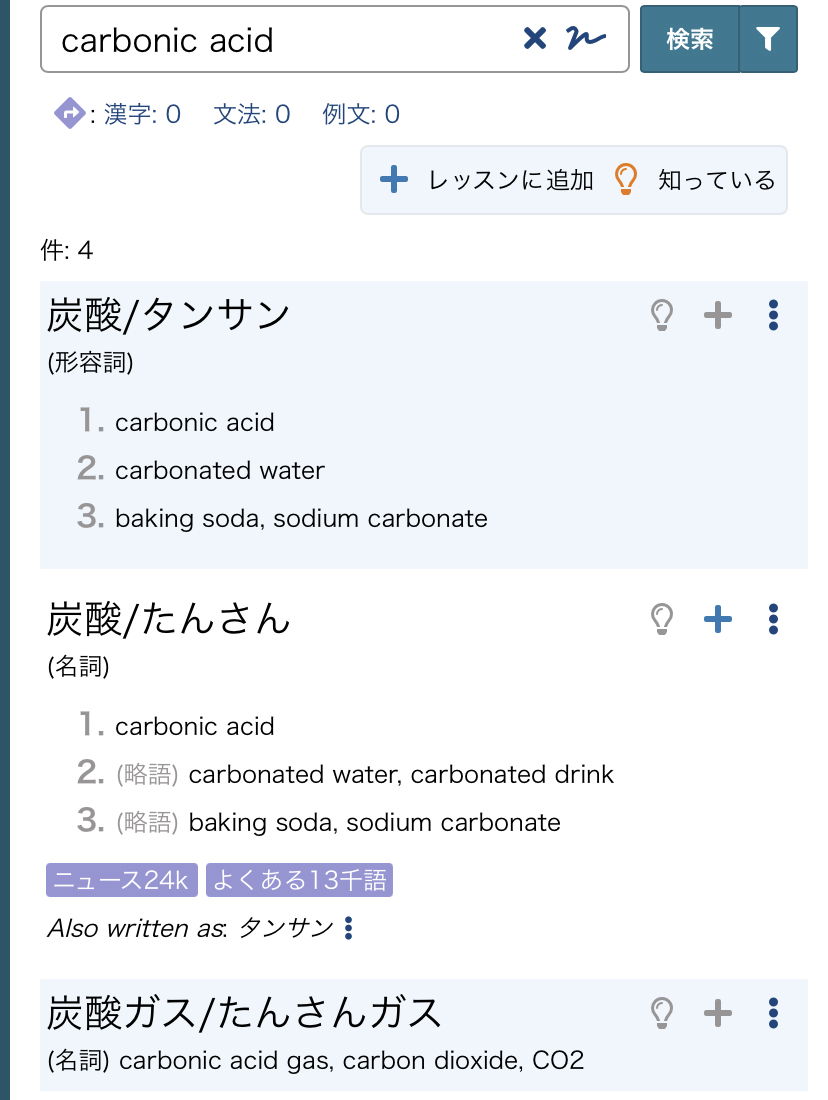Click the purple redirect diamond icon

coord(69,113)
